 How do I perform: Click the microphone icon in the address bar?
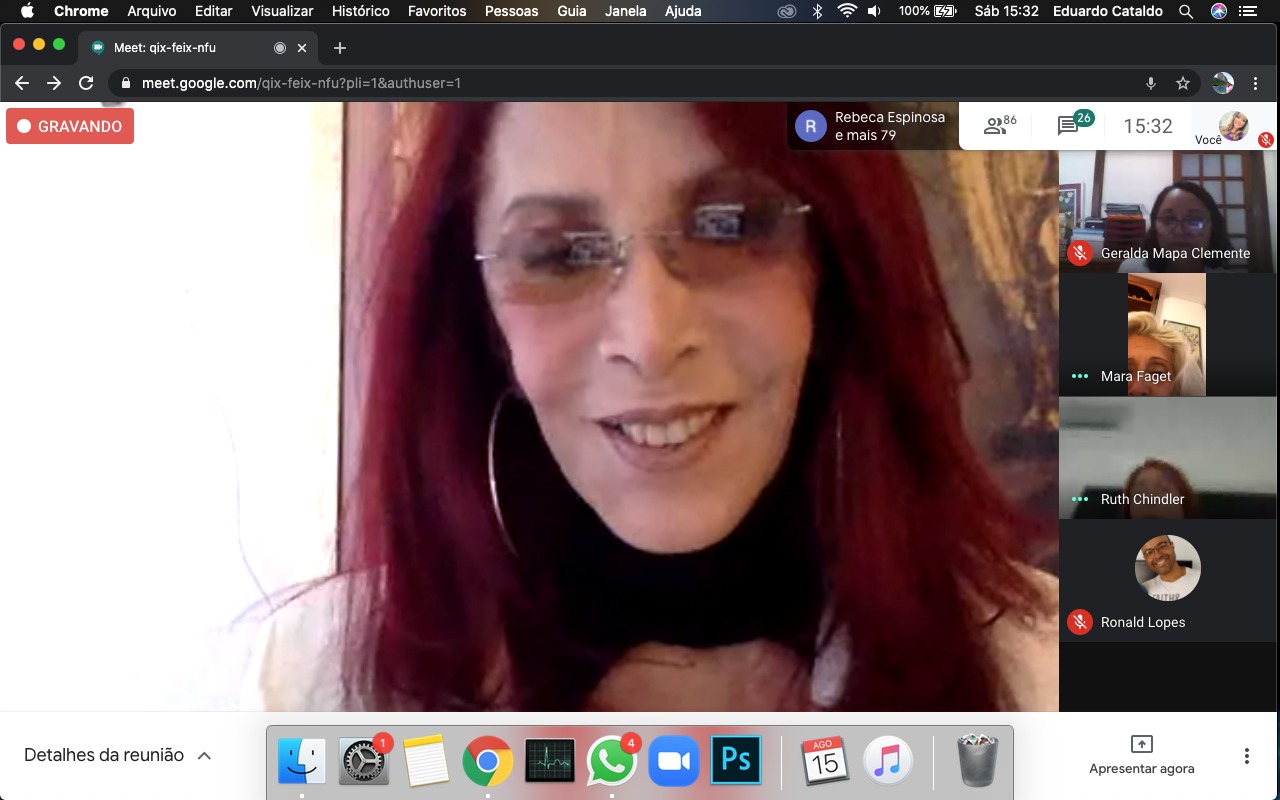(x=1151, y=83)
